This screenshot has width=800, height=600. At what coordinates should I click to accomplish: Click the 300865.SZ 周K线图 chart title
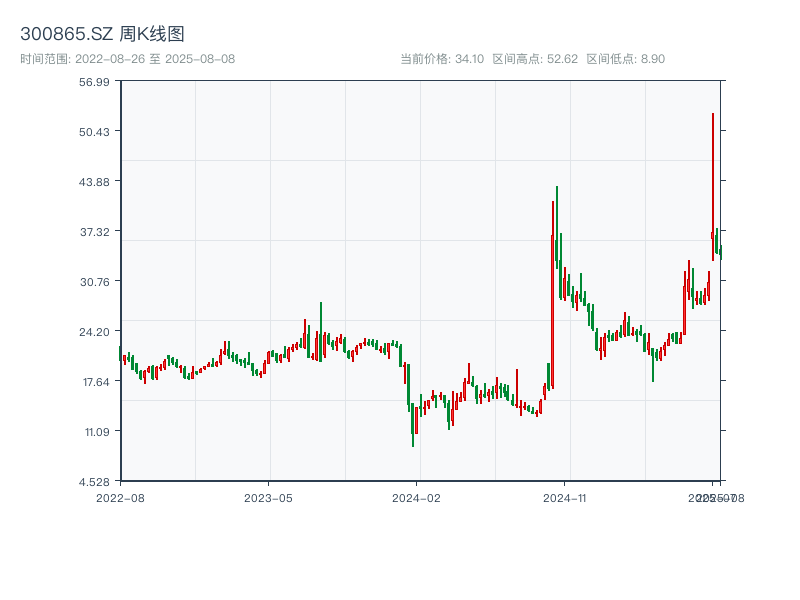(x=102, y=35)
